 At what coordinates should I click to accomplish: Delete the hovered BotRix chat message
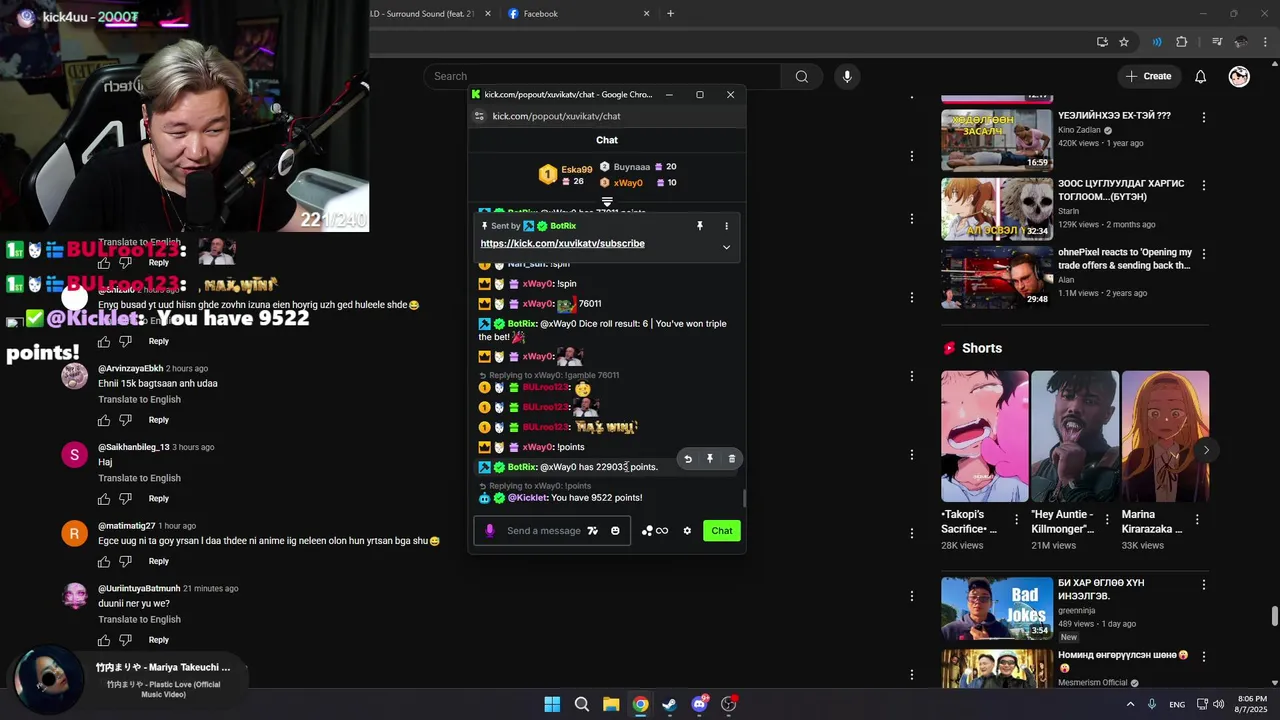[732, 459]
